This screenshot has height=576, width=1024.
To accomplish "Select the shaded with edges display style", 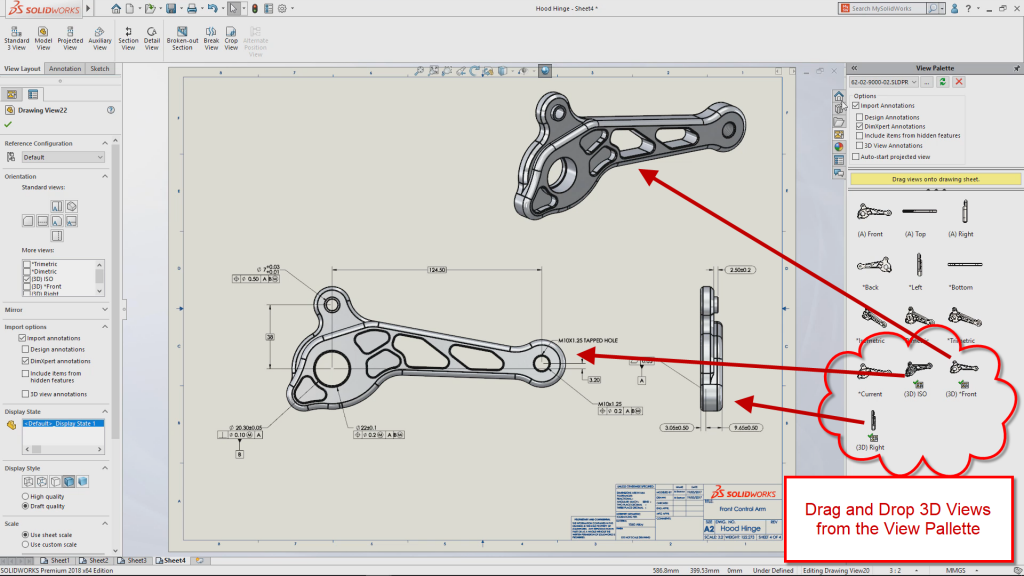I will tap(69, 482).
